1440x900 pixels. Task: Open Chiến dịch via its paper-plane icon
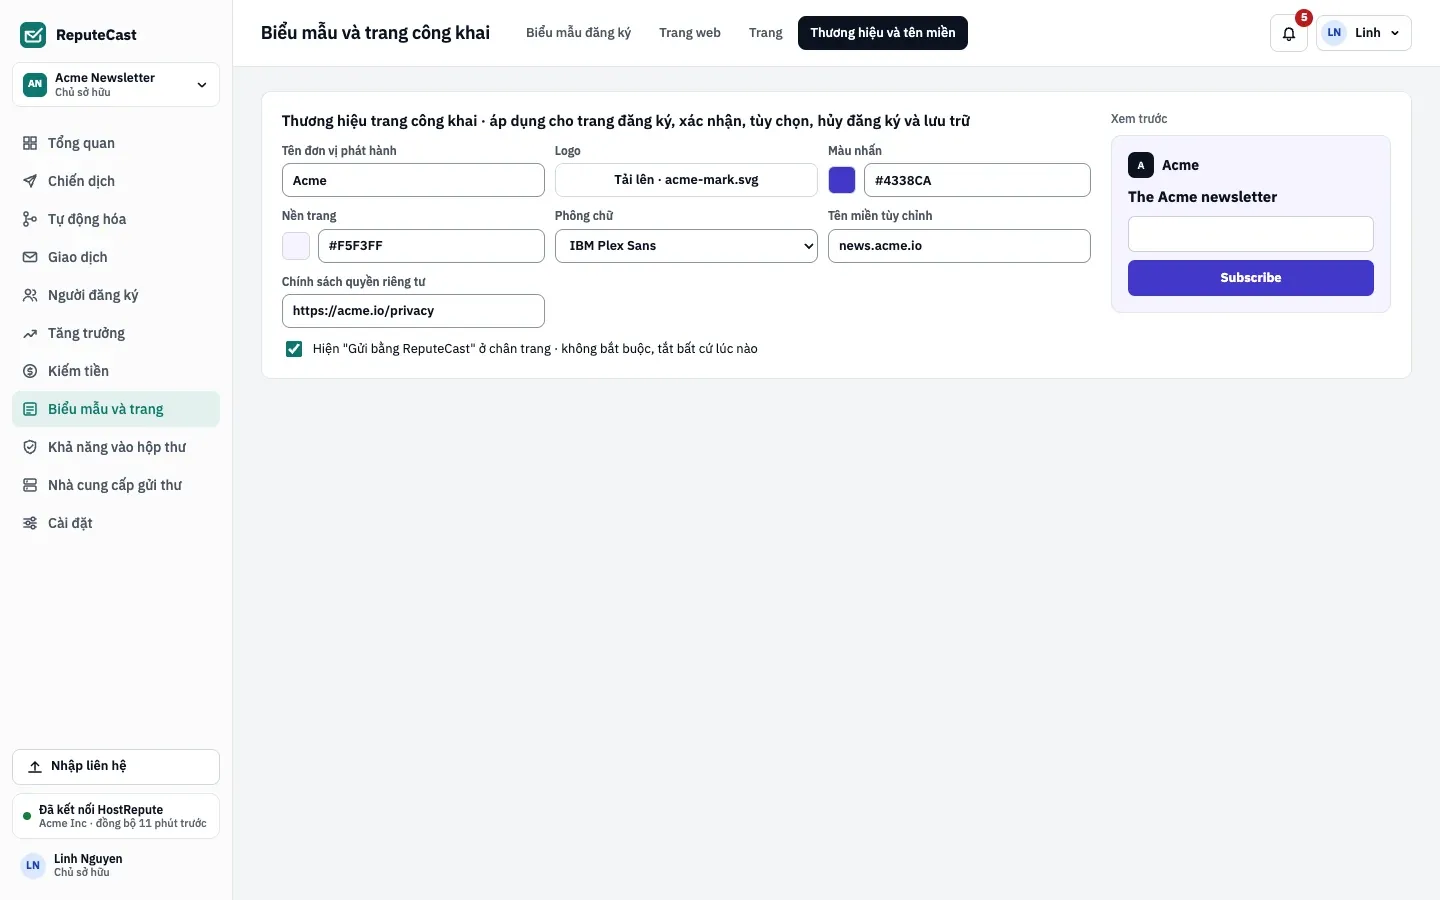pos(30,181)
